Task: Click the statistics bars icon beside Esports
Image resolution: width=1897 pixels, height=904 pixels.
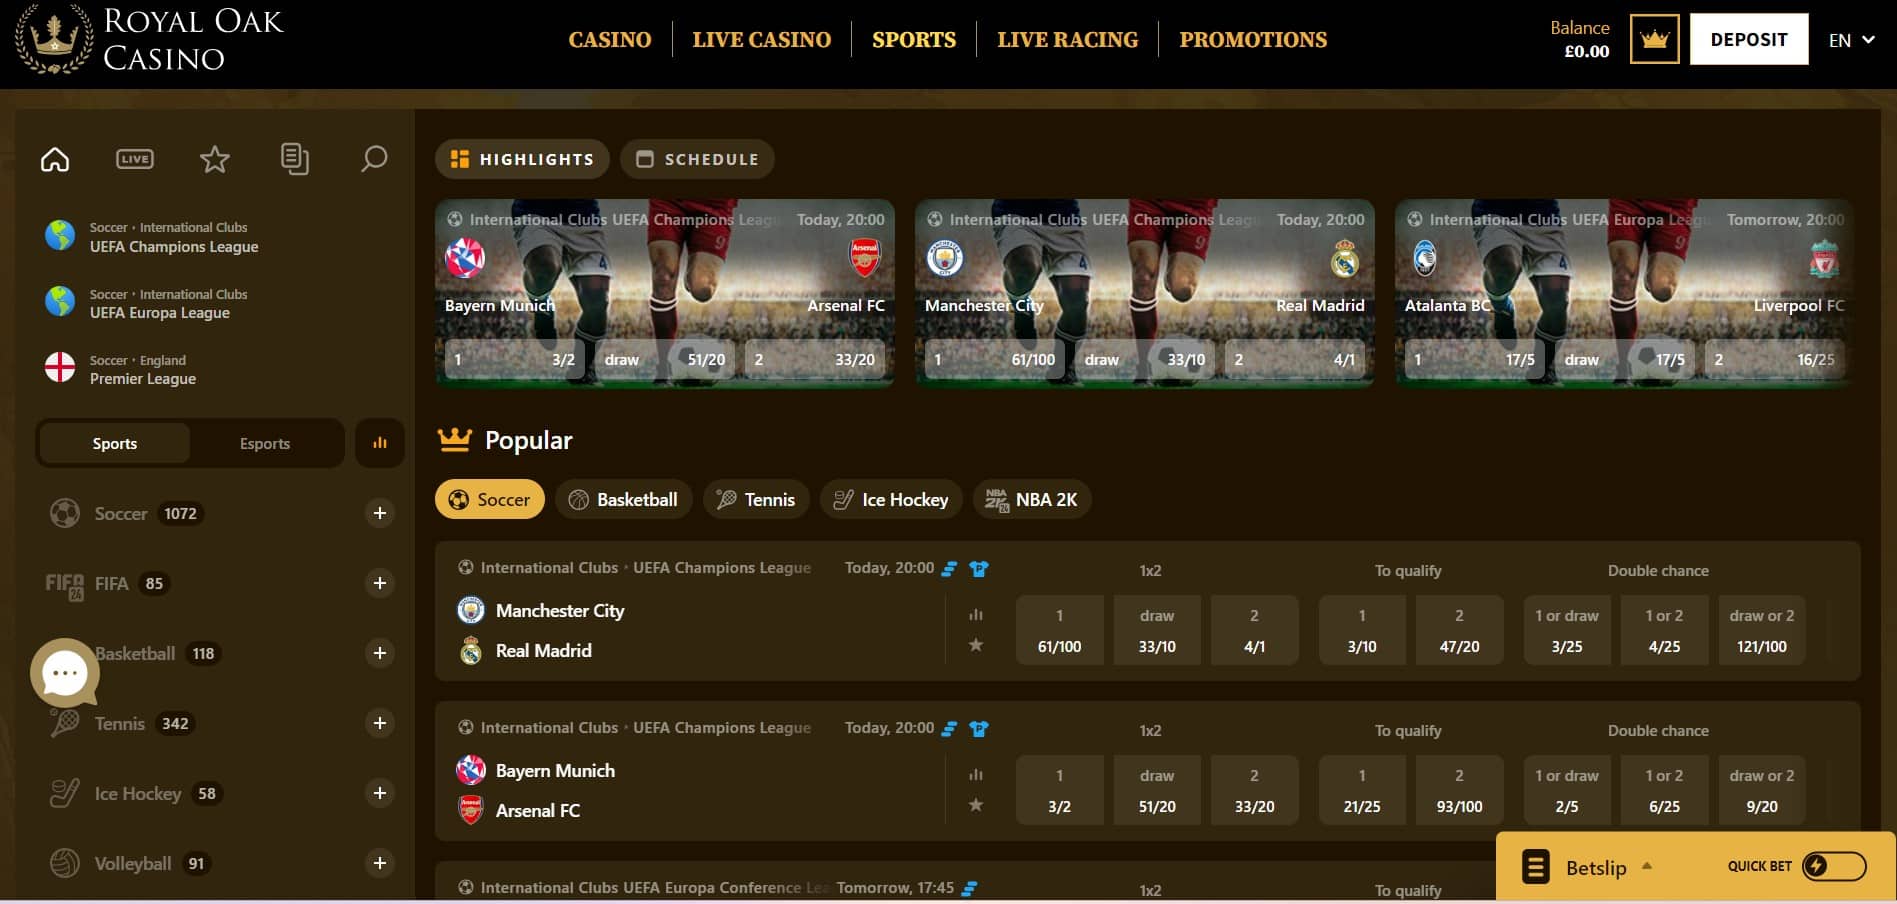Action: (x=380, y=443)
